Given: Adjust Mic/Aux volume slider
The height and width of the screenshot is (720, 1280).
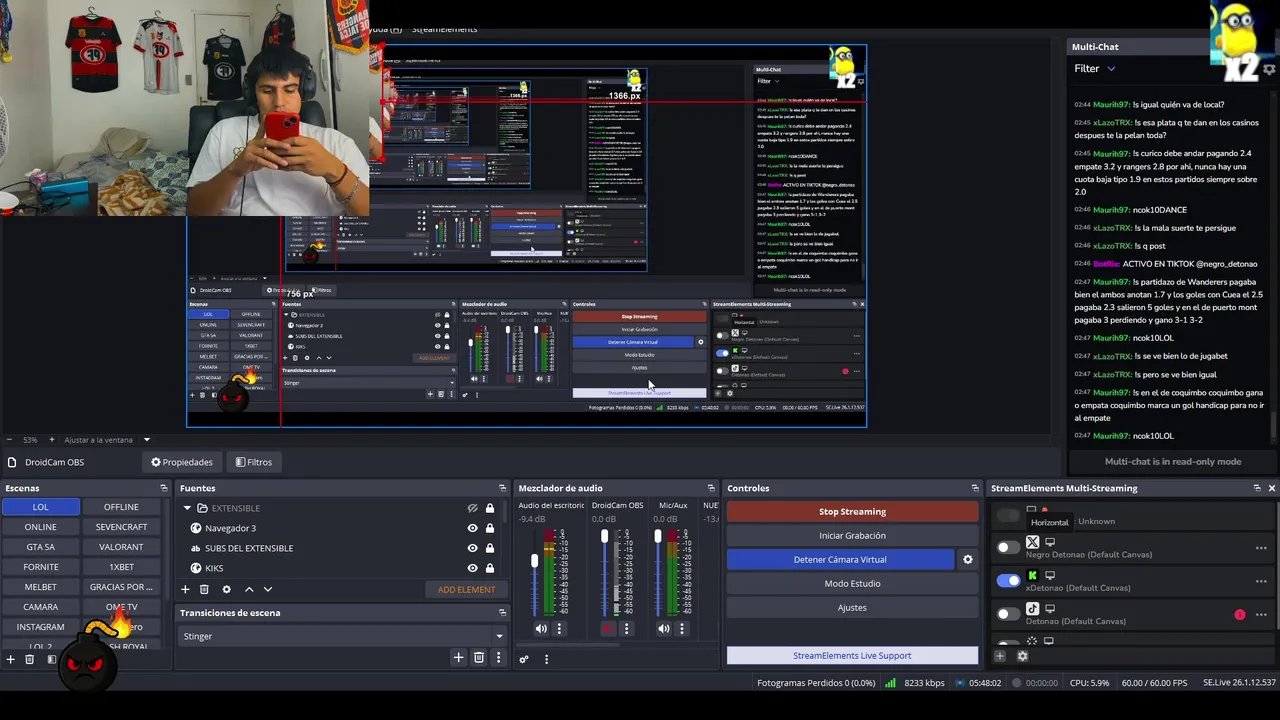Looking at the screenshot, I should 657,537.
